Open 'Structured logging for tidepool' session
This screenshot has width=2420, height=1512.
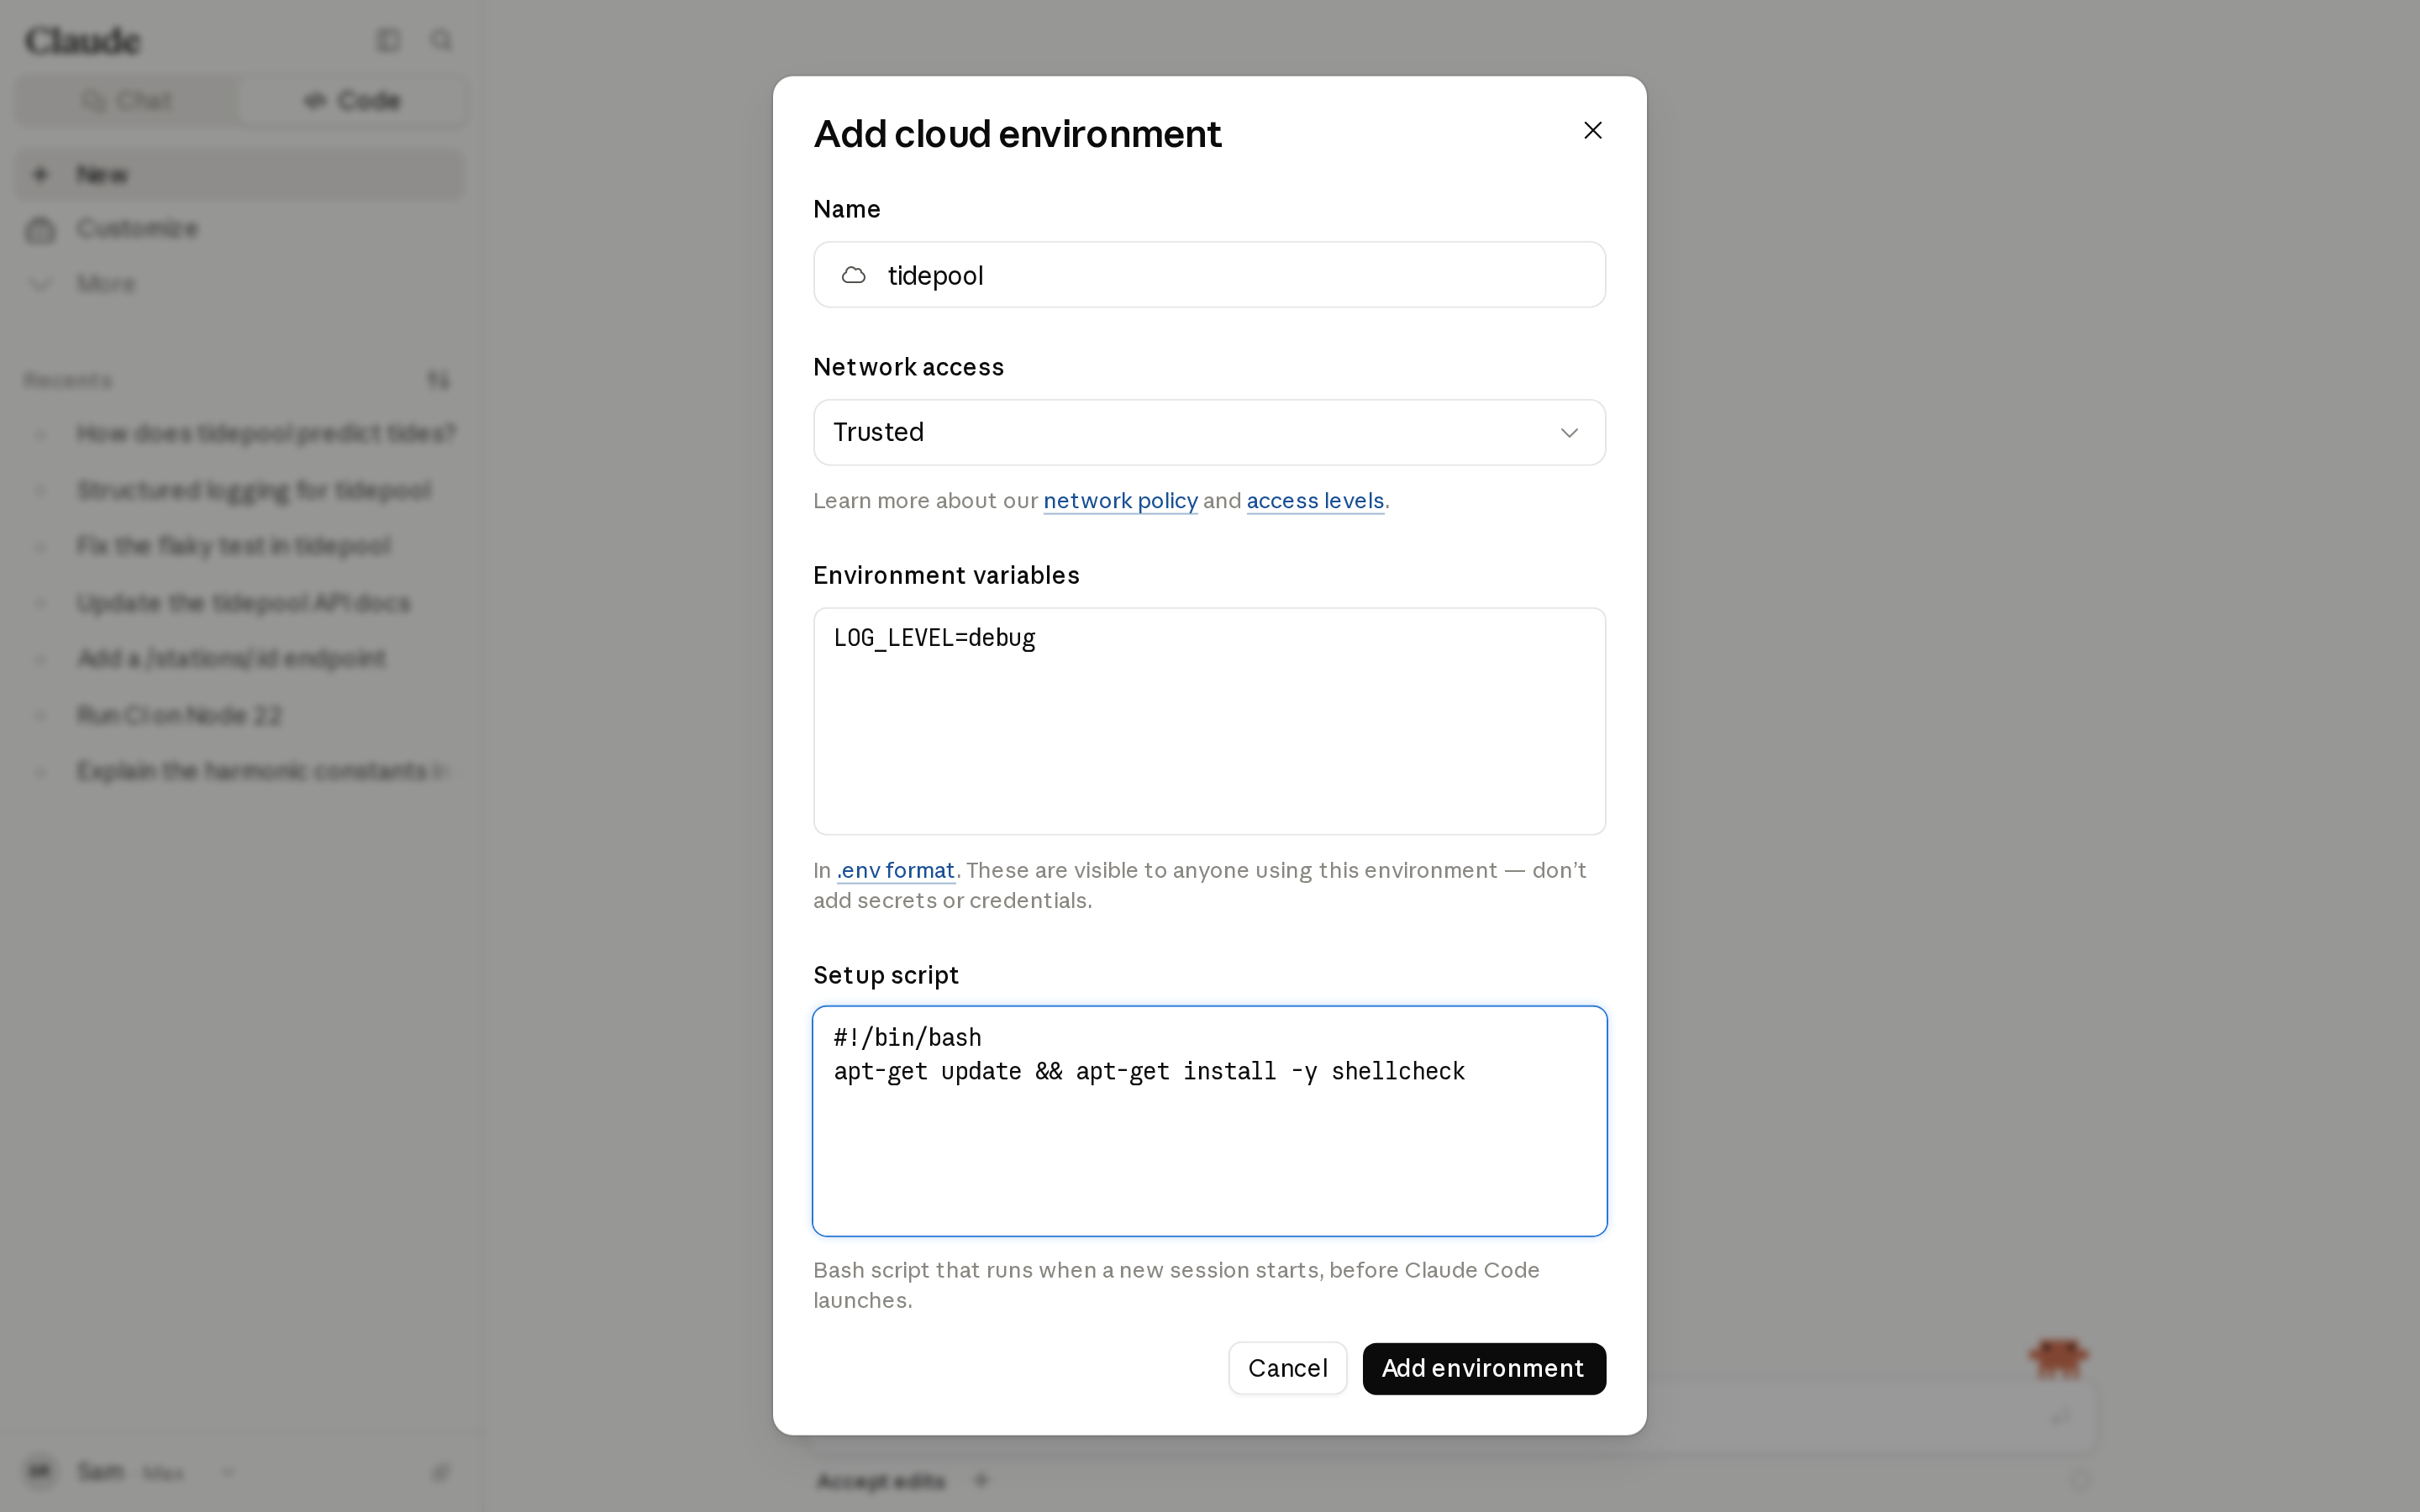click(240, 490)
